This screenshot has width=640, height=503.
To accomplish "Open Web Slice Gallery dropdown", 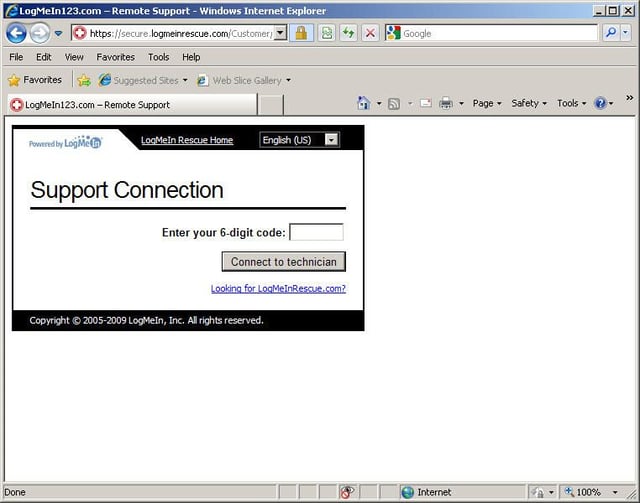I will click(244, 80).
